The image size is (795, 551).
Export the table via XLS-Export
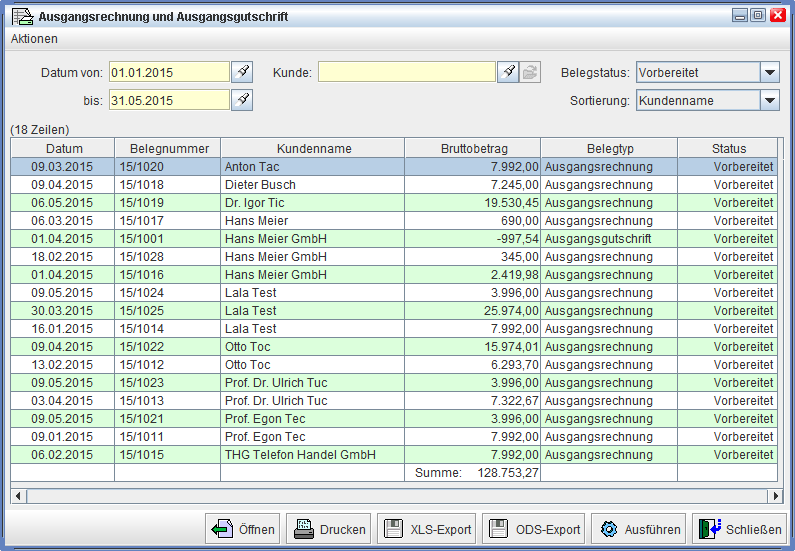tap(426, 529)
